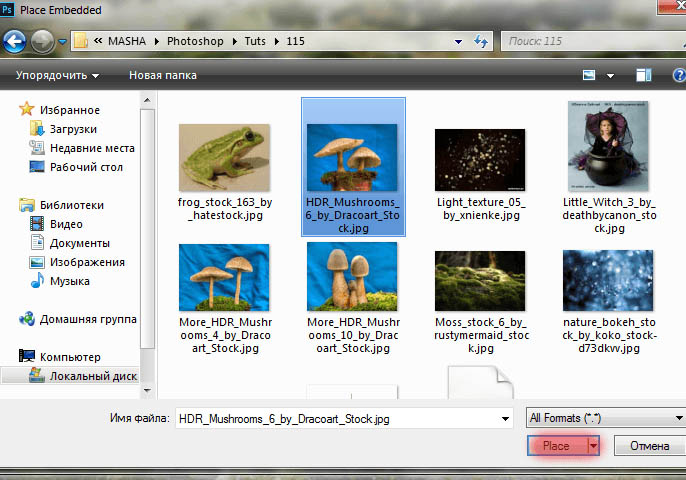Select Избранное in navigation pane

pos(70,110)
